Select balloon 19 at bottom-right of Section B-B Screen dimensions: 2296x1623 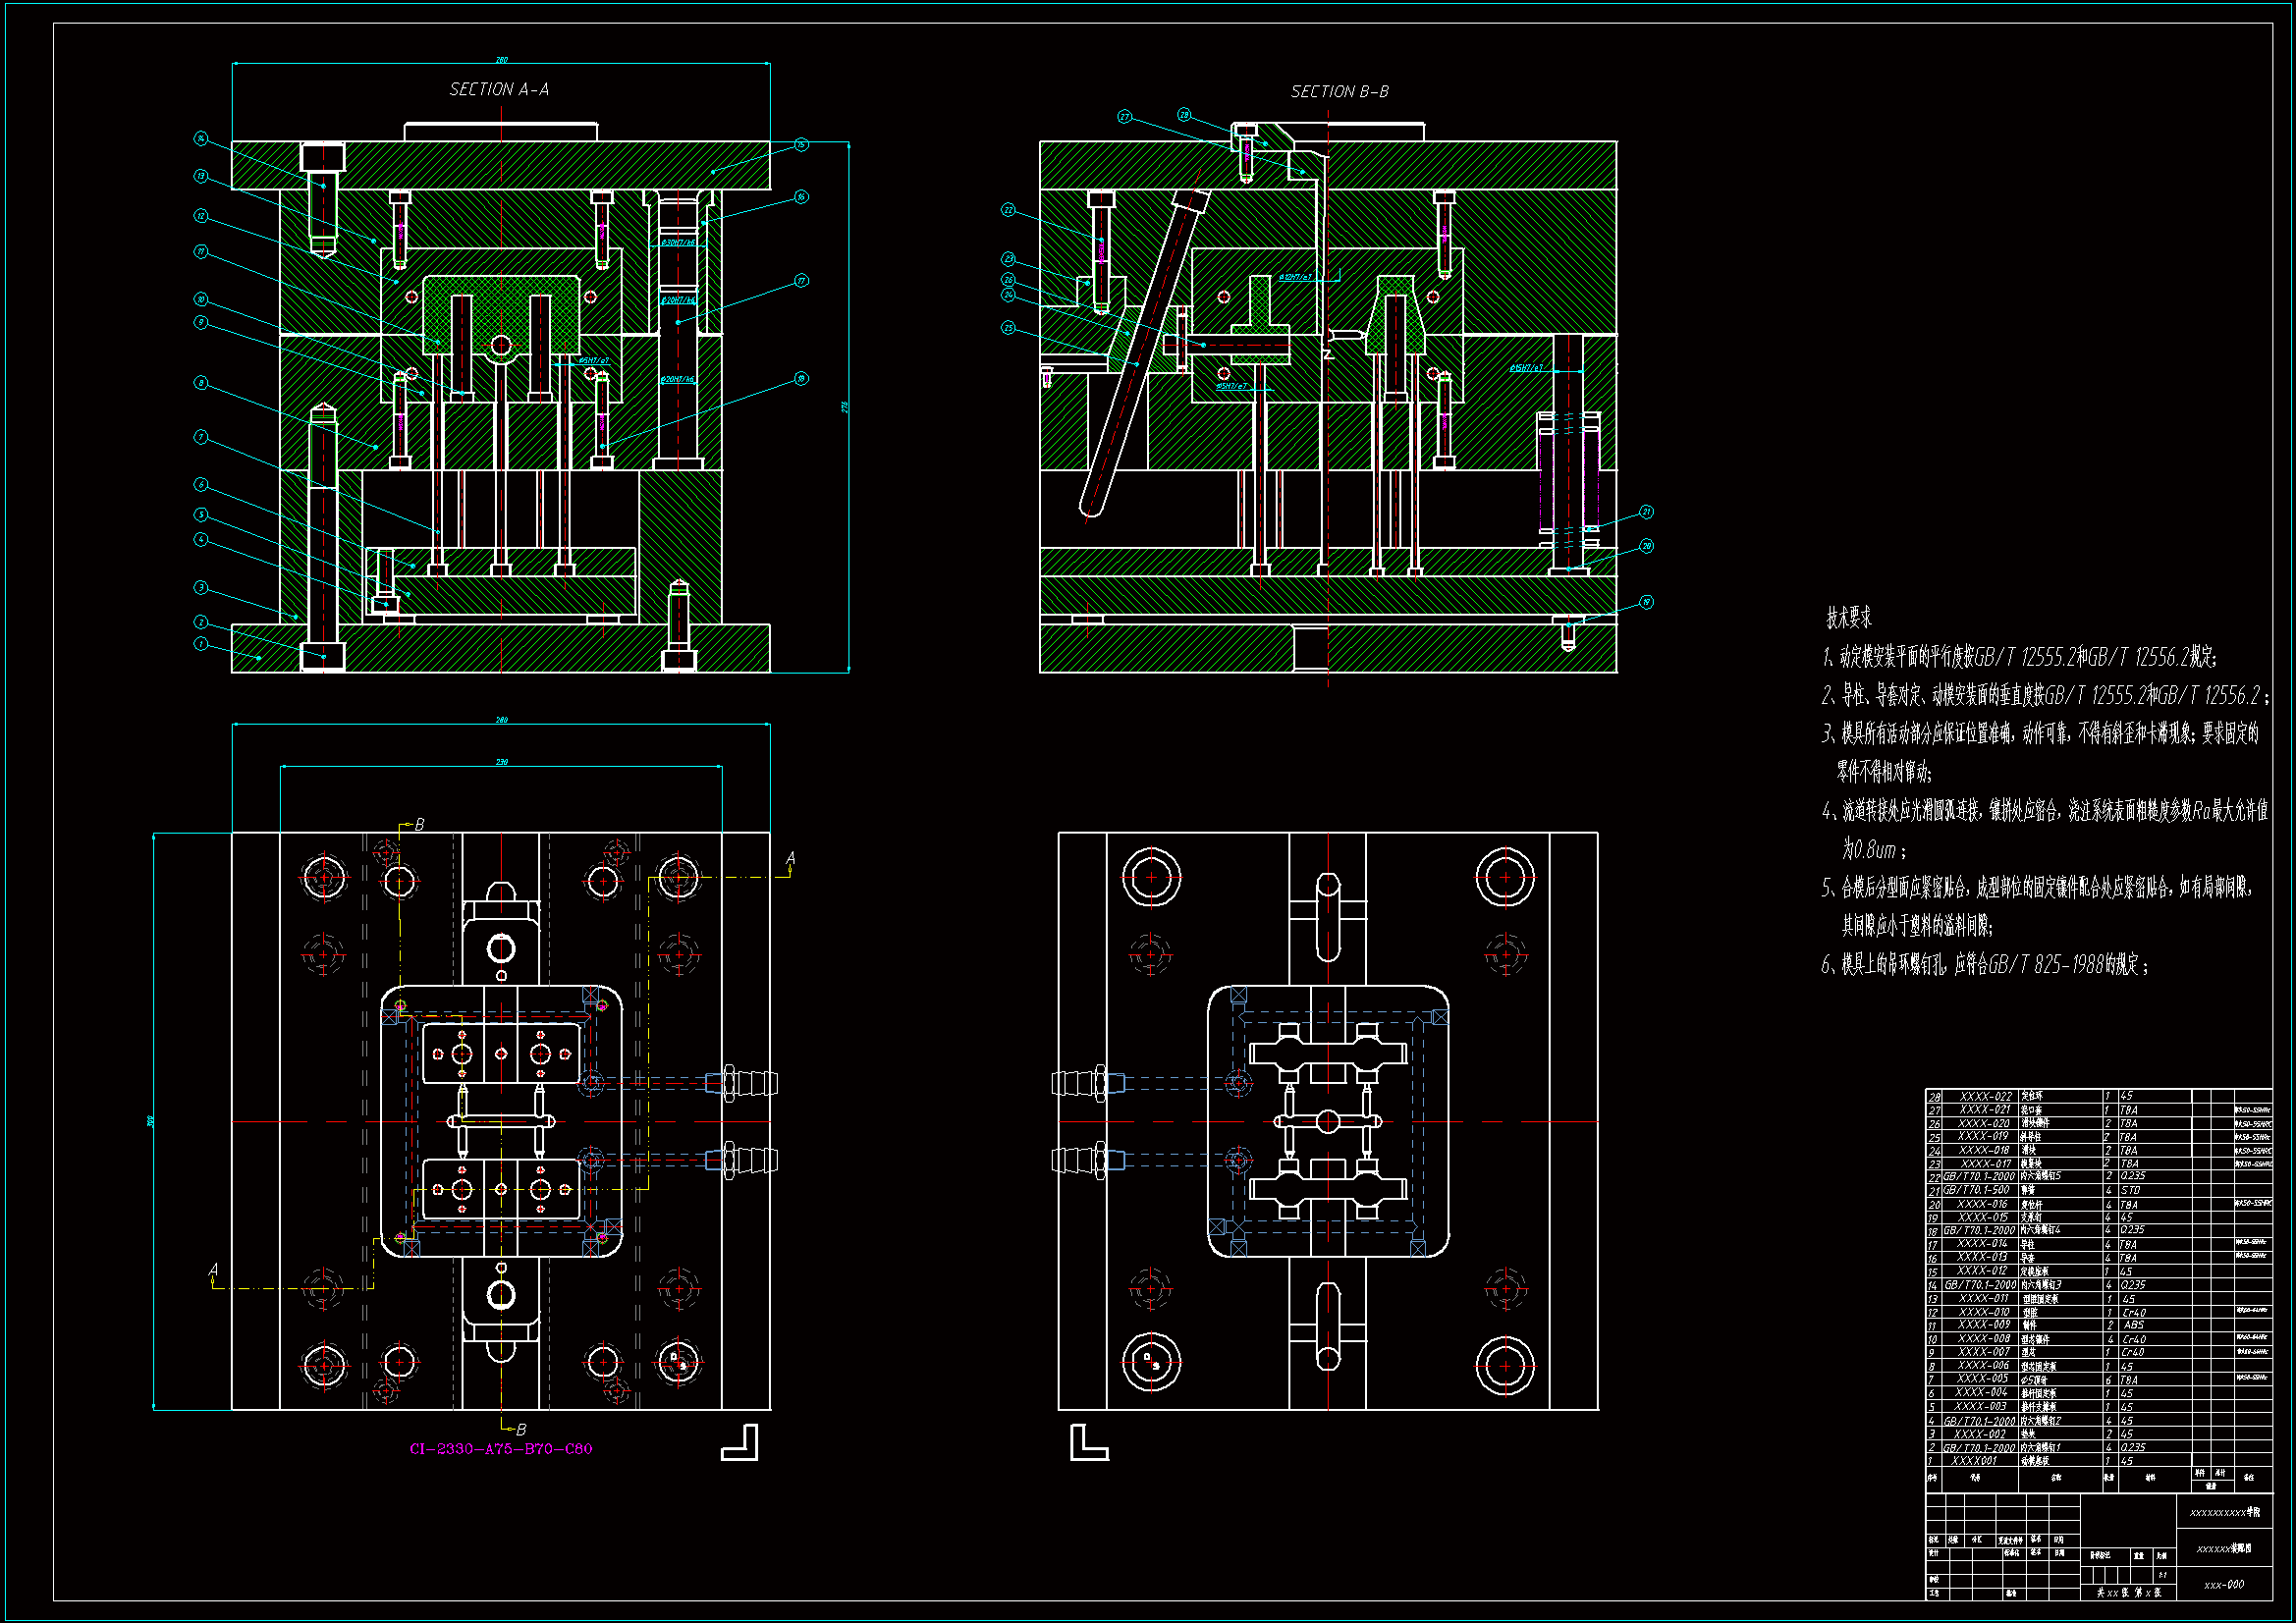1646,602
